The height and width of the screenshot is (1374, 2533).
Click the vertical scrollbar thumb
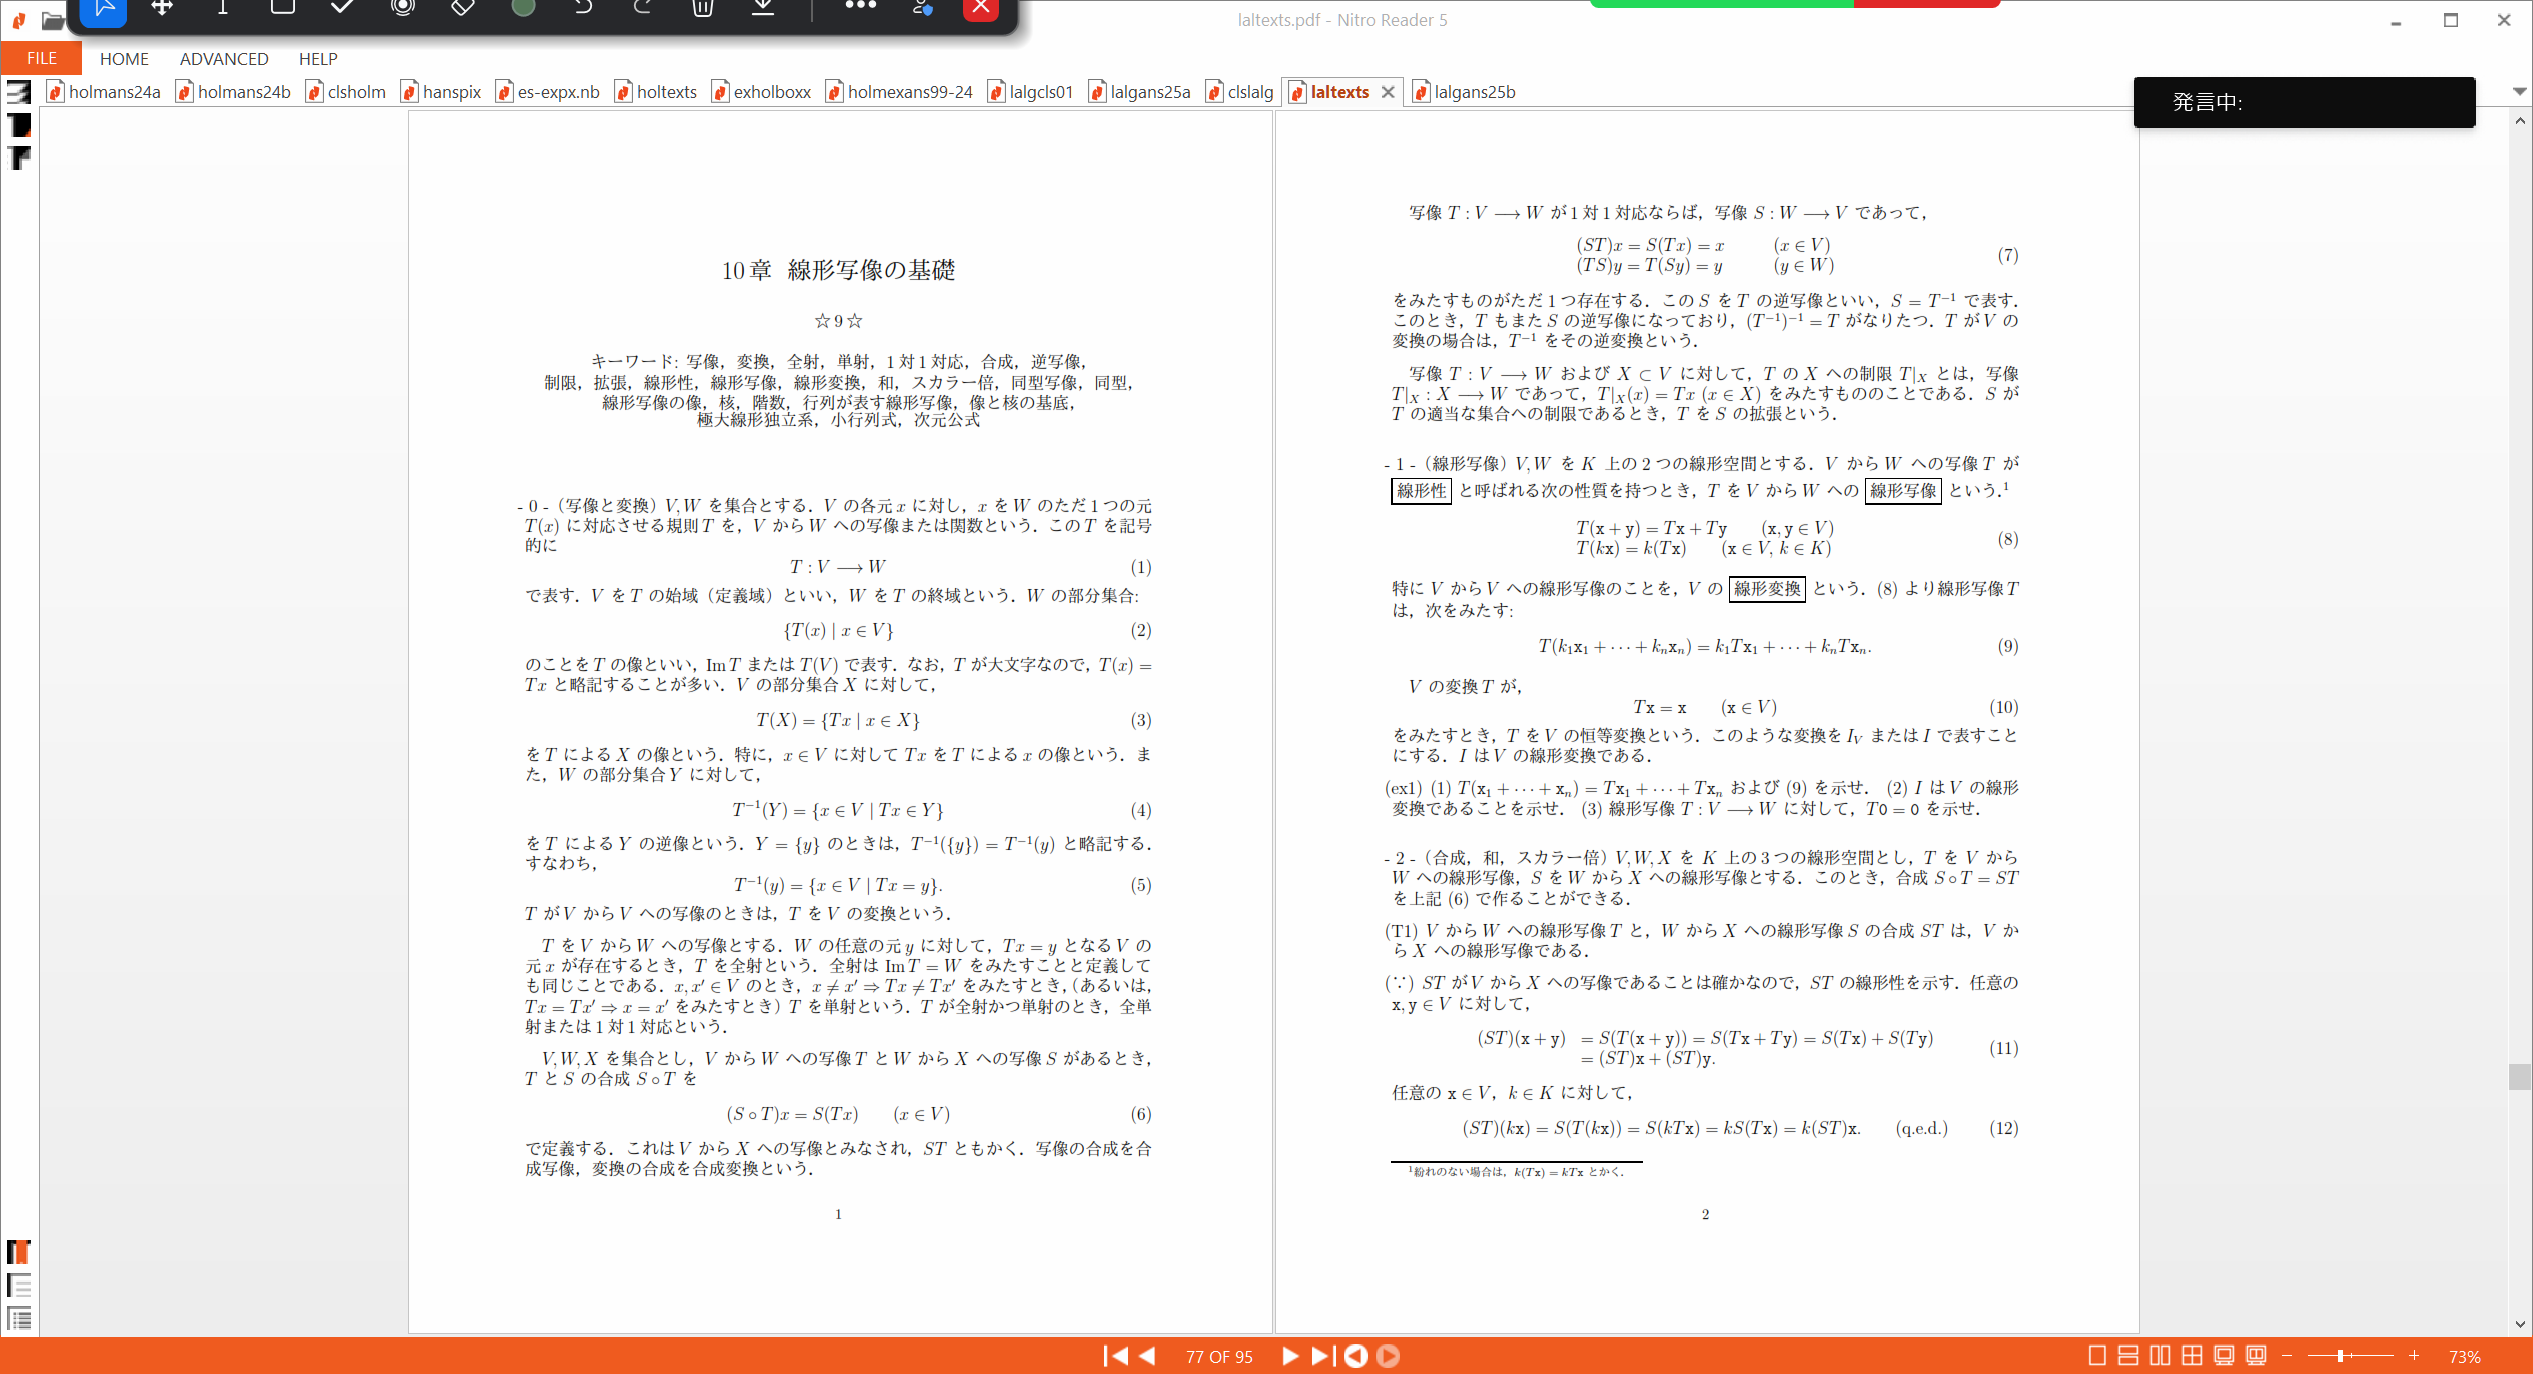2520,1077
